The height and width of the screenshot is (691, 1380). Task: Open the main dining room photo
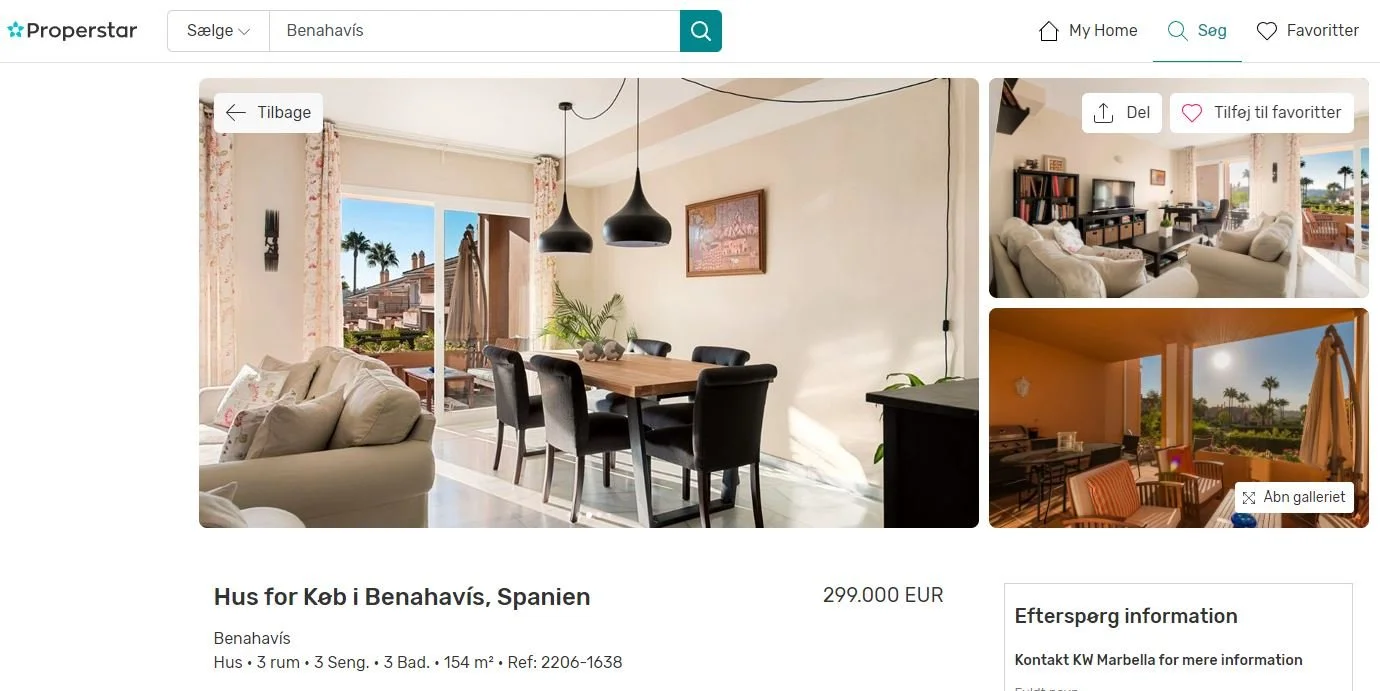pyautogui.click(x=589, y=303)
